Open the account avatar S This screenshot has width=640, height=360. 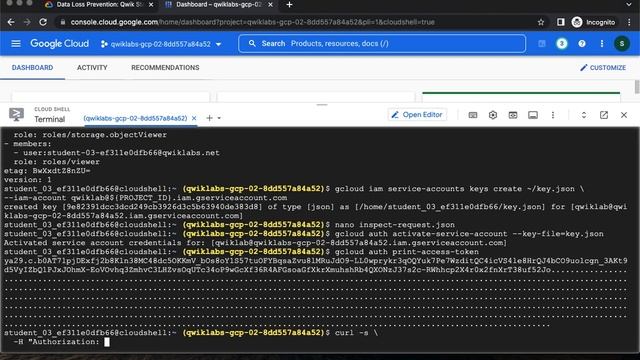point(622,44)
